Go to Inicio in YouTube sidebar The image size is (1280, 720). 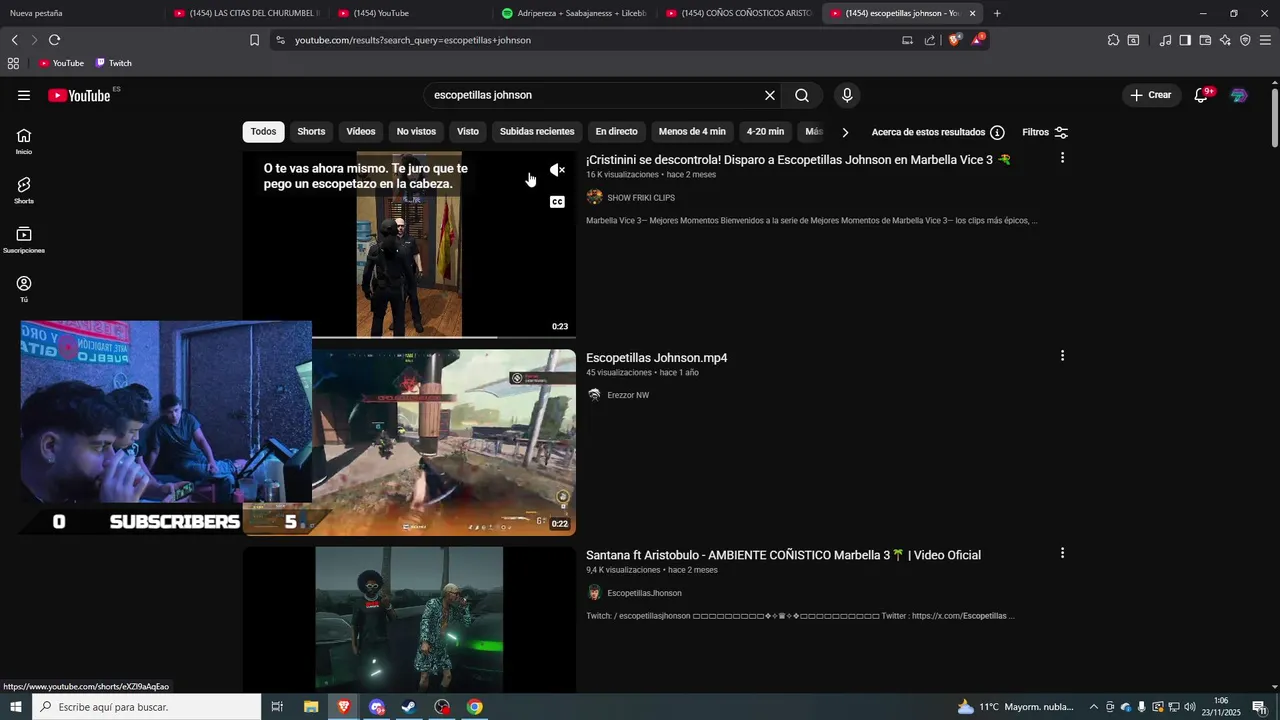click(x=24, y=141)
